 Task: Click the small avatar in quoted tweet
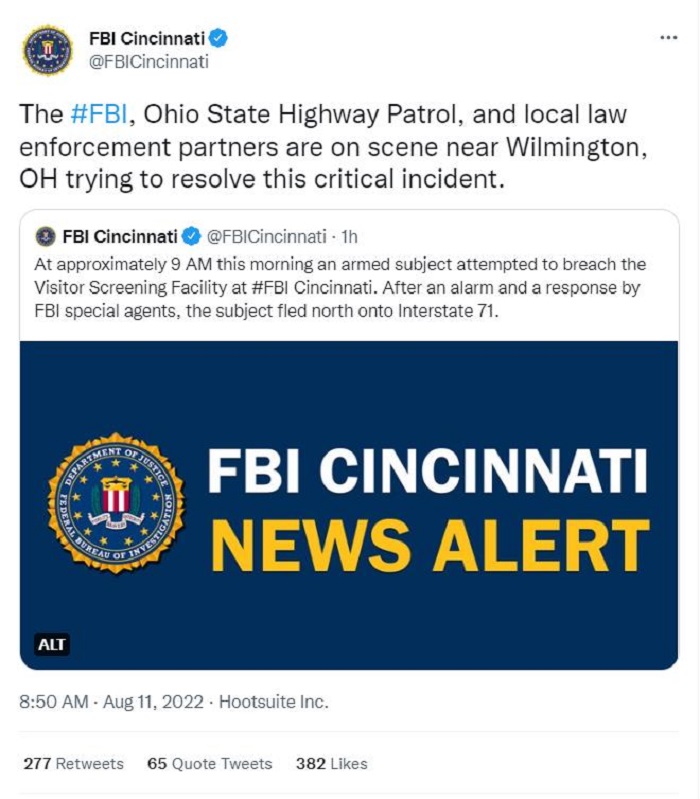coord(46,236)
